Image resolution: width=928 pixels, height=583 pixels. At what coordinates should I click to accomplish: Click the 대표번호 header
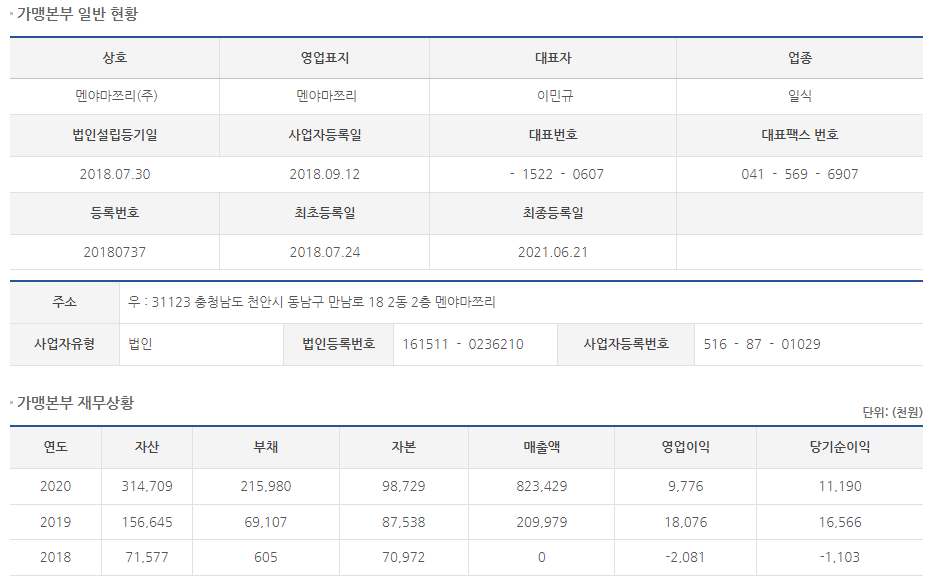[x=553, y=135]
